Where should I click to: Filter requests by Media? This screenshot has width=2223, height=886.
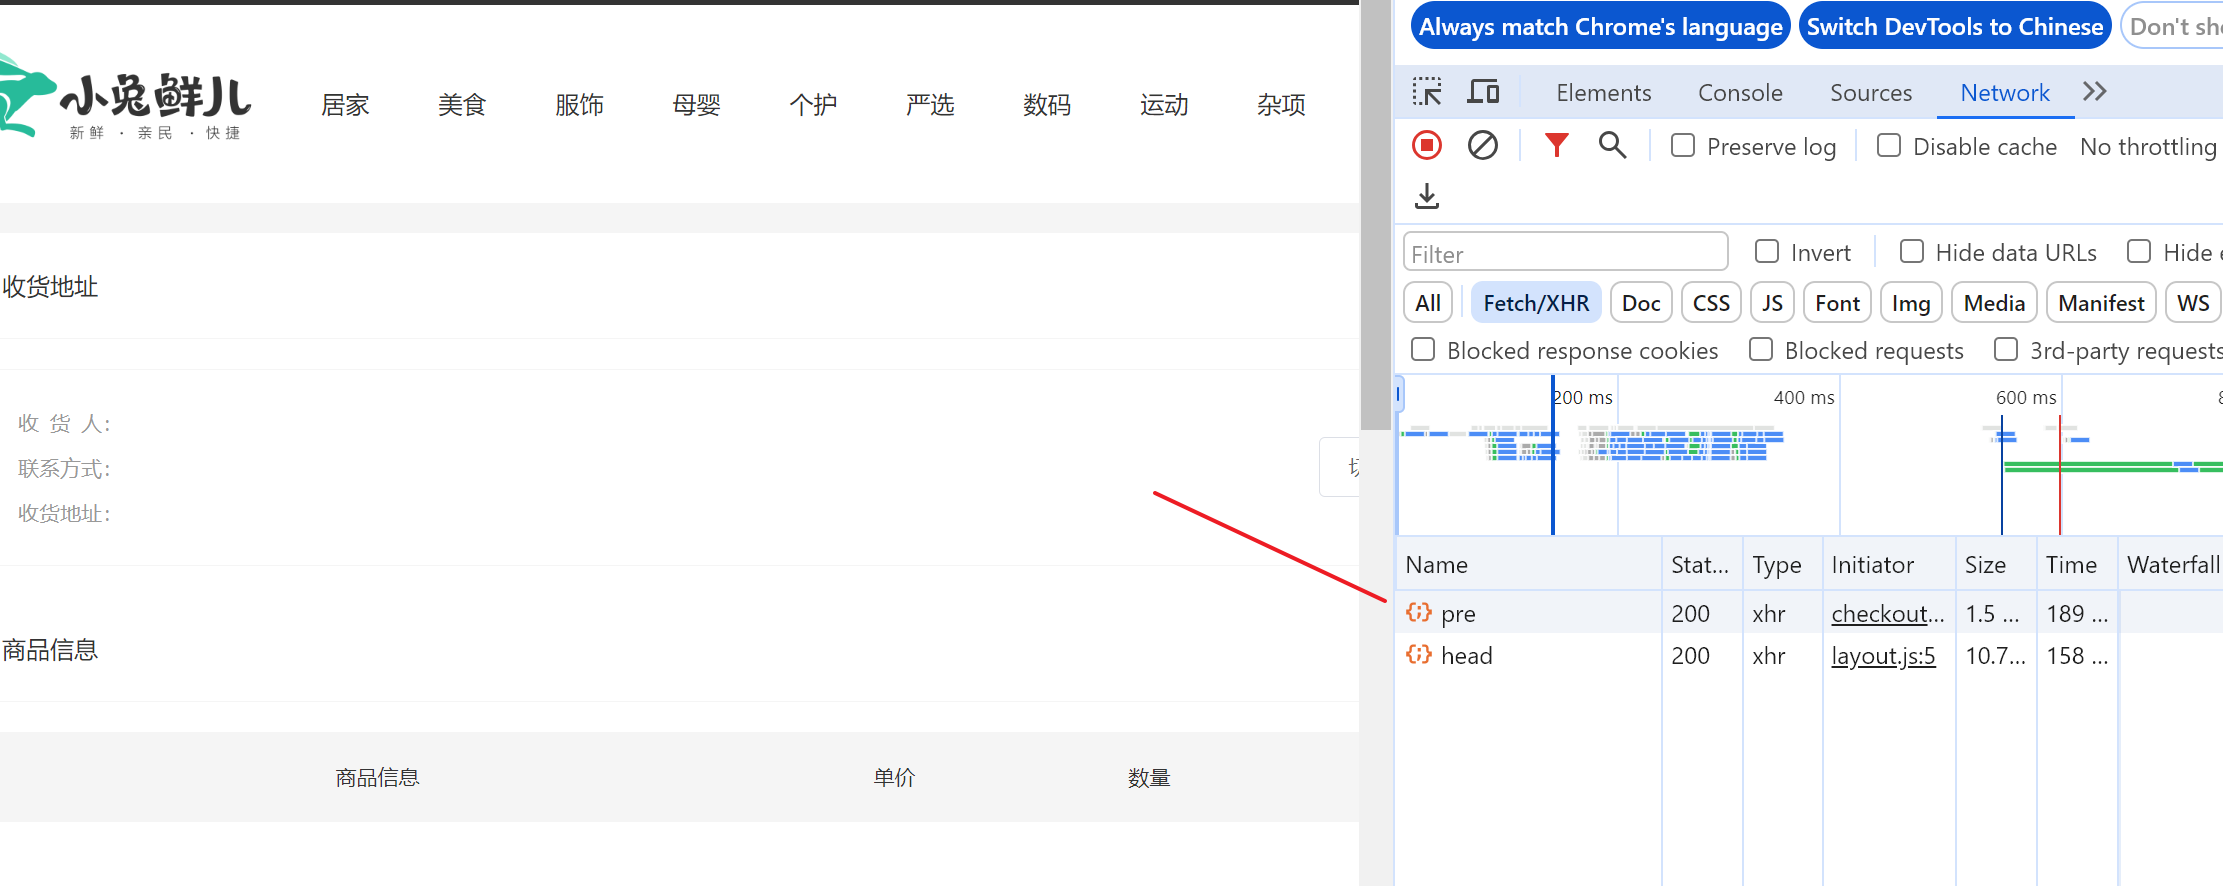tap(1994, 303)
